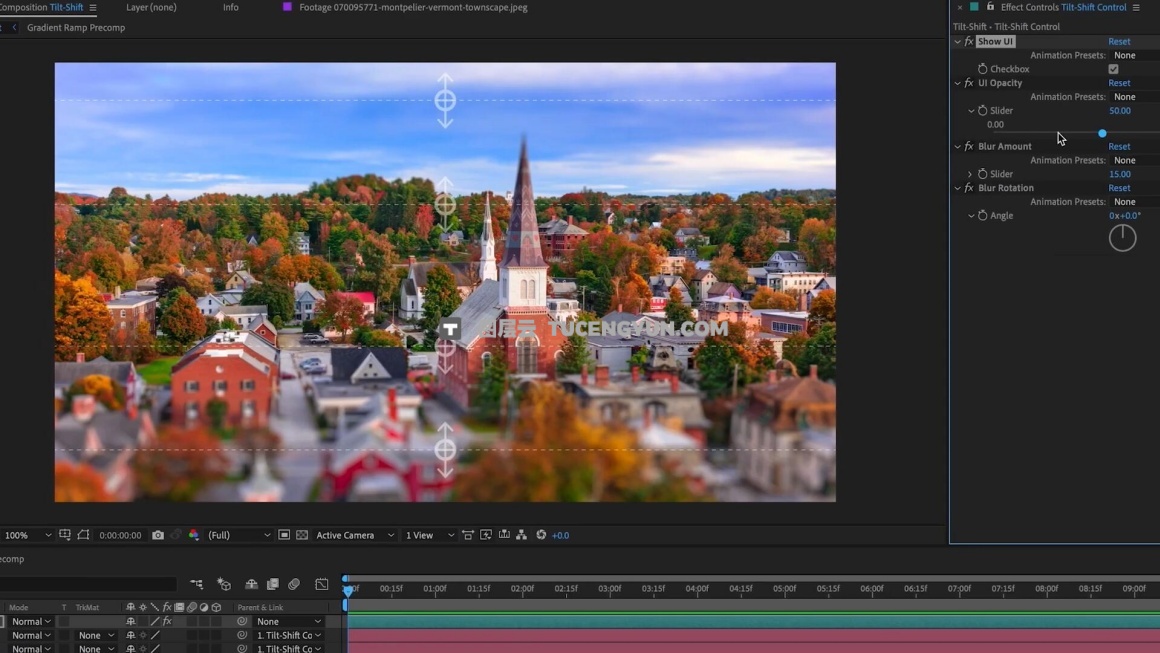1160x653 pixels.
Task: Toggle the region of interest button
Action: click(x=284, y=535)
